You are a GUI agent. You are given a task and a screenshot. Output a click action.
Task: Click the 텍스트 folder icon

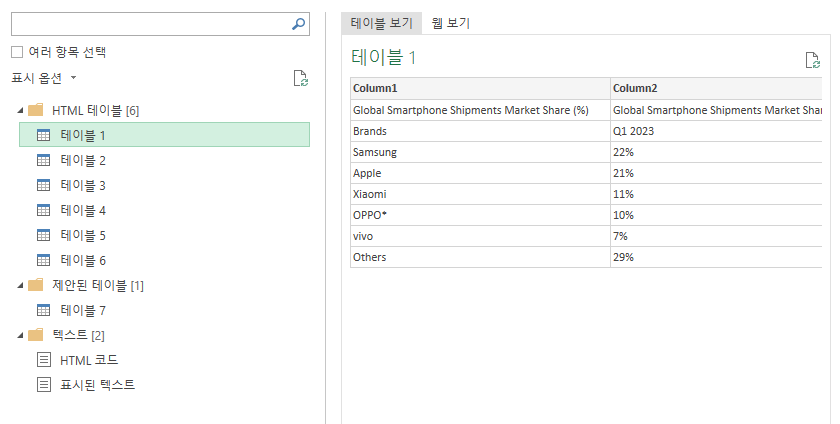[x=35, y=334]
